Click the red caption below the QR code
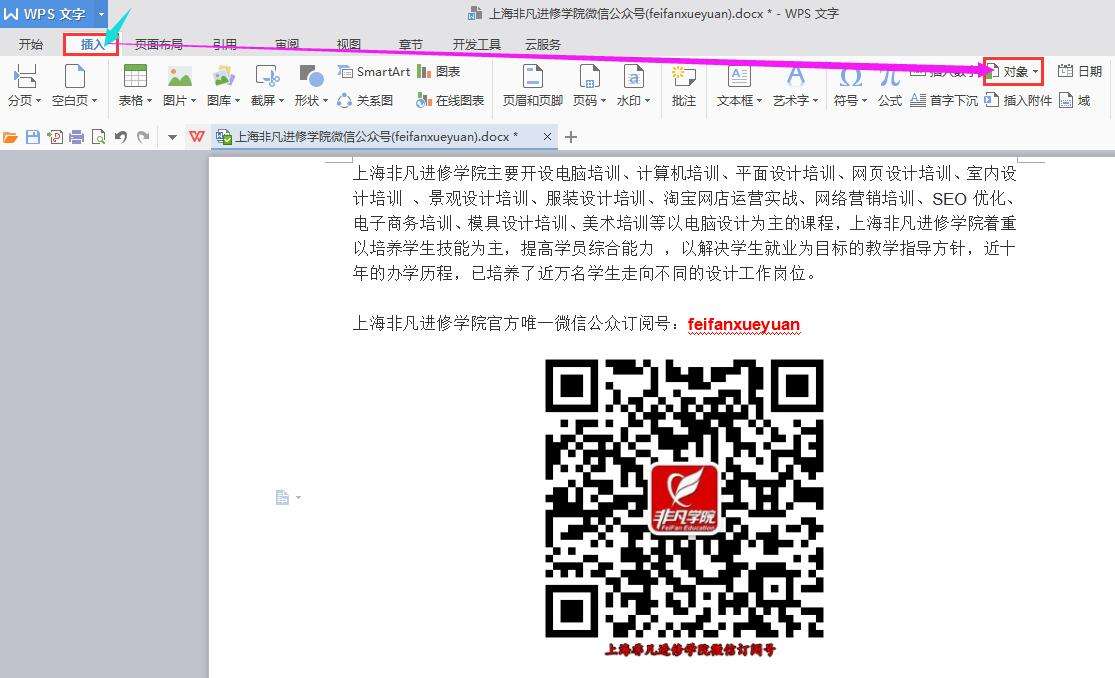 [690, 650]
